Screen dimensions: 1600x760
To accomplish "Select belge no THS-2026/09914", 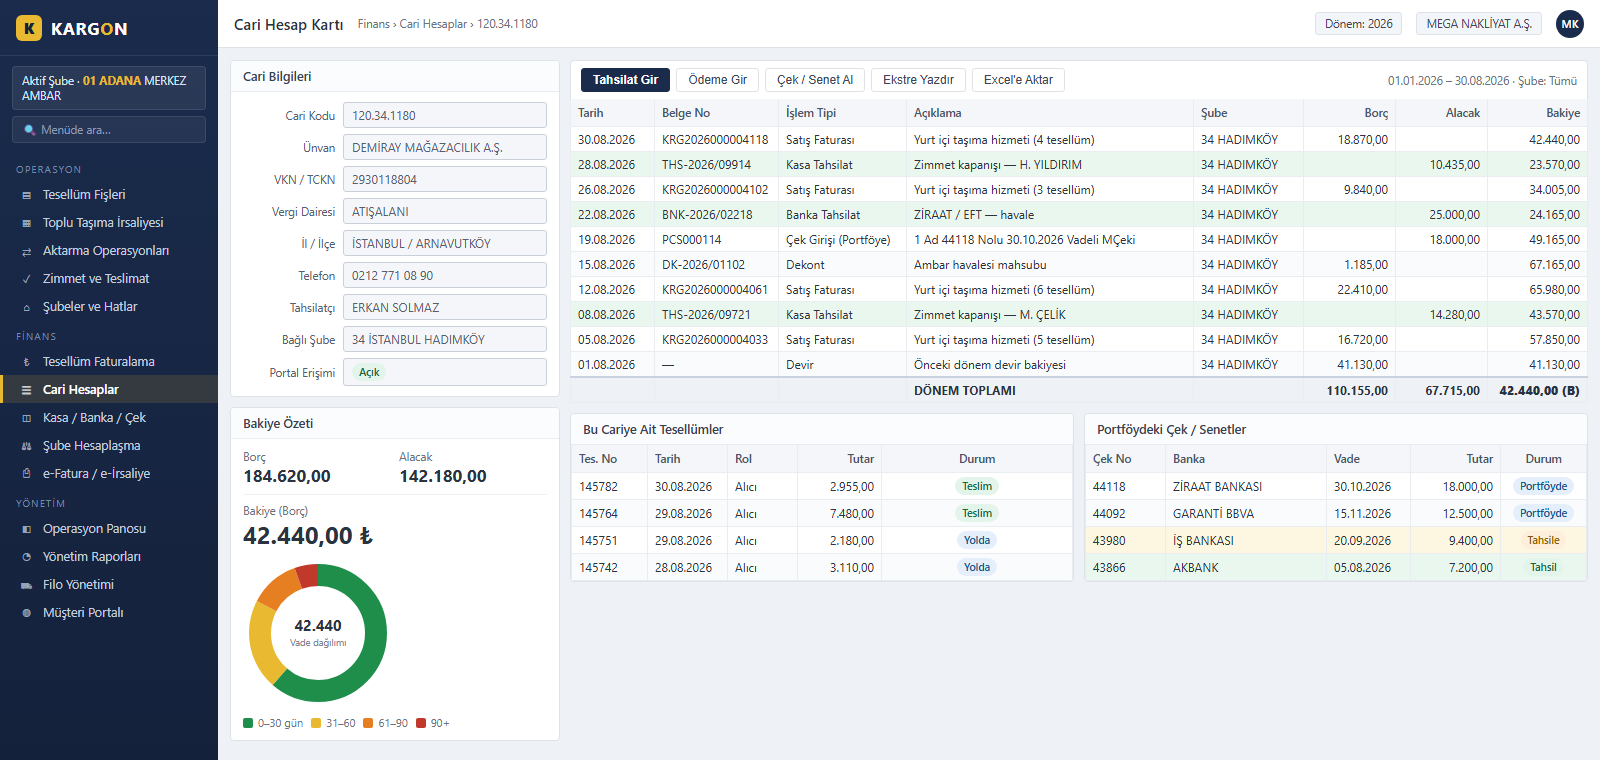I will coord(706,165).
